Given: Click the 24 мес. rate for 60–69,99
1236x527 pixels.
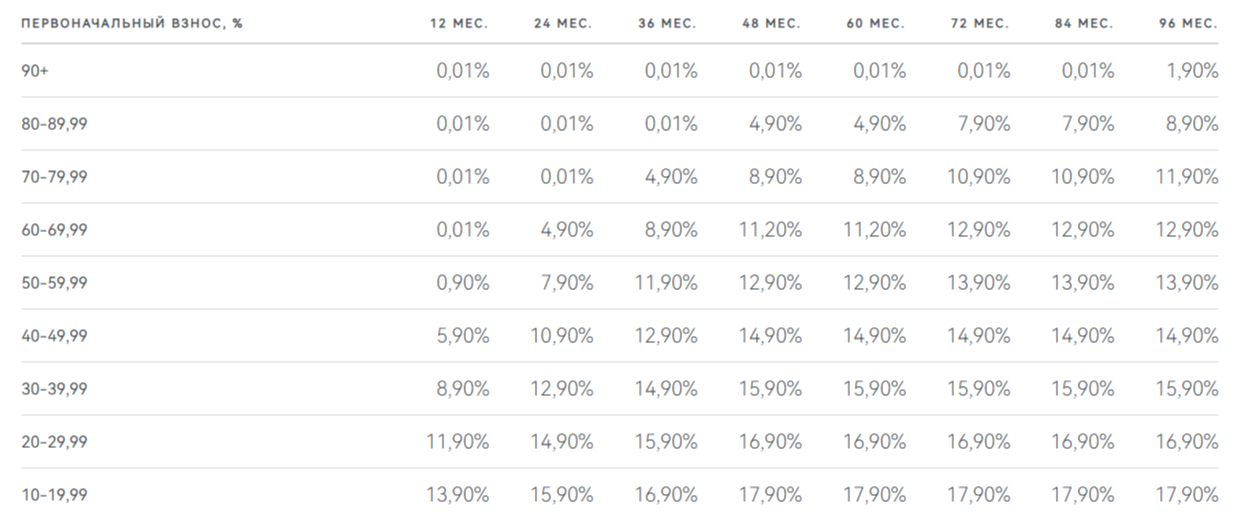Looking at the screenshot, I should click(567, 230).
